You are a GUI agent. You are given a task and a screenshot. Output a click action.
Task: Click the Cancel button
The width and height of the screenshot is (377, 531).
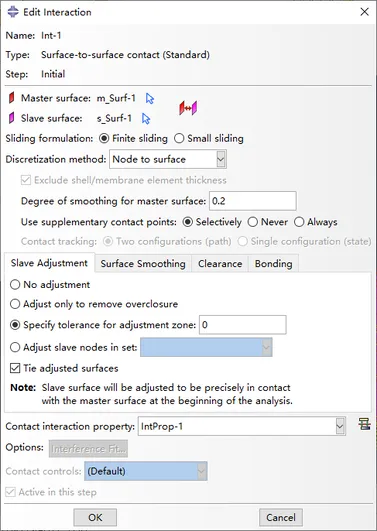(281, 517)
